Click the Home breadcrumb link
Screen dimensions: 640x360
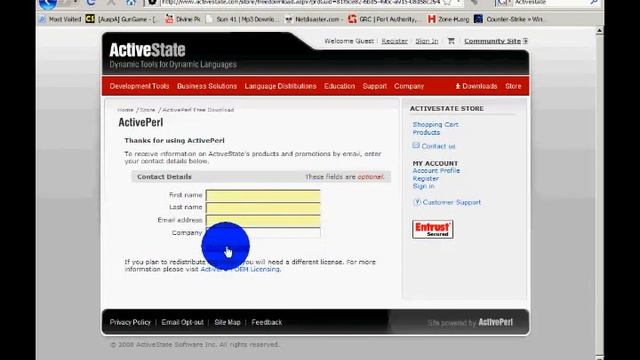click(x=125, y=110)
